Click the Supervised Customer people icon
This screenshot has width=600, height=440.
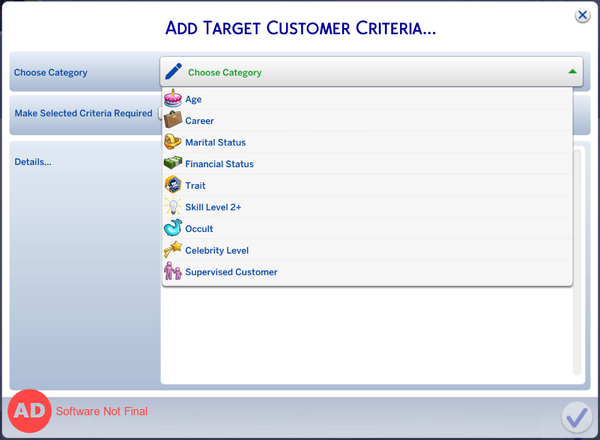click(x=173, y=272)
